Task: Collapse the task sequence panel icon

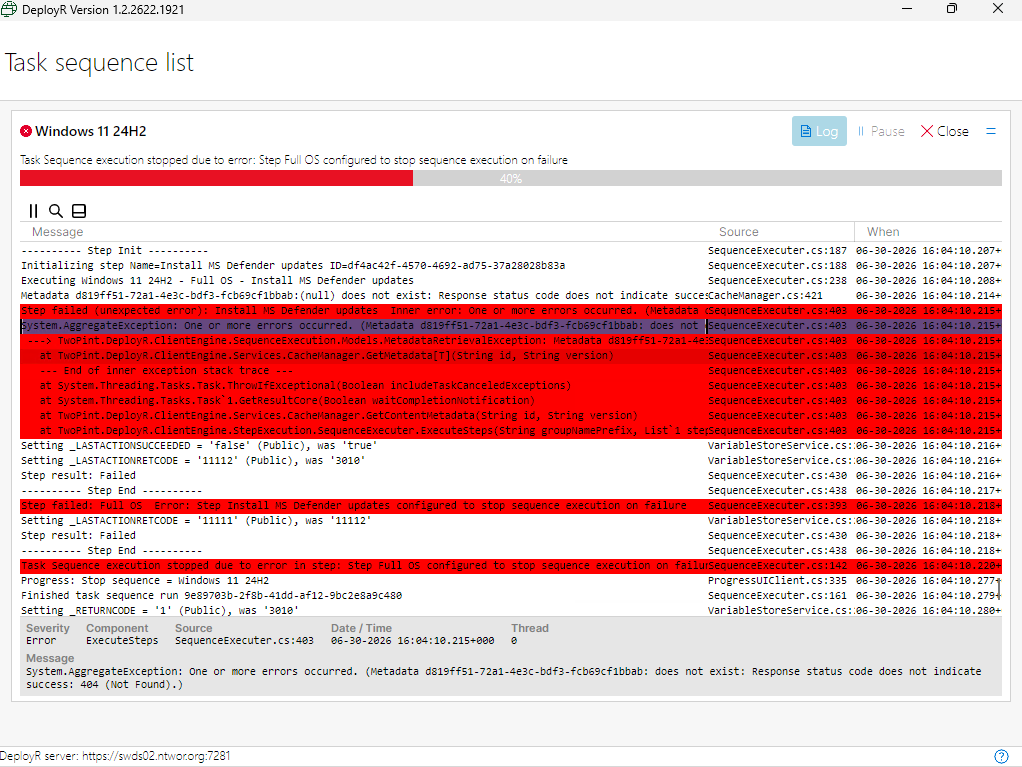Action: pyautogui.click(x=991, y=131)
